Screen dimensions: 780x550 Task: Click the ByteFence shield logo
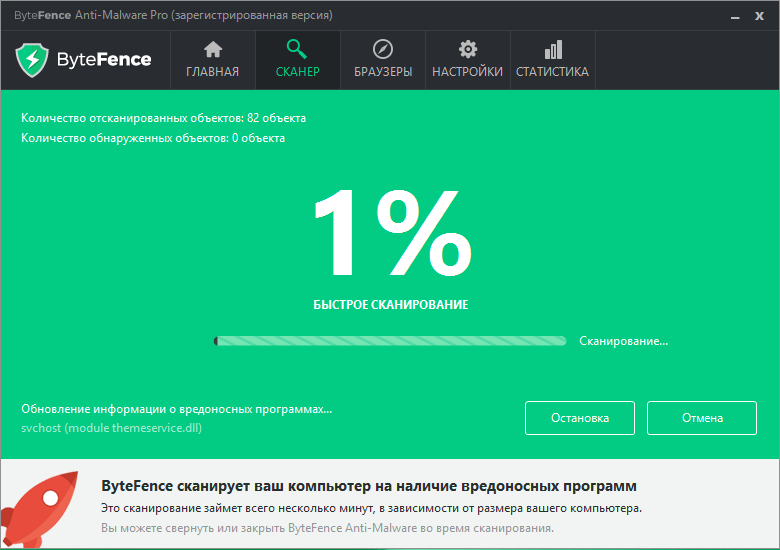point(32,60)
